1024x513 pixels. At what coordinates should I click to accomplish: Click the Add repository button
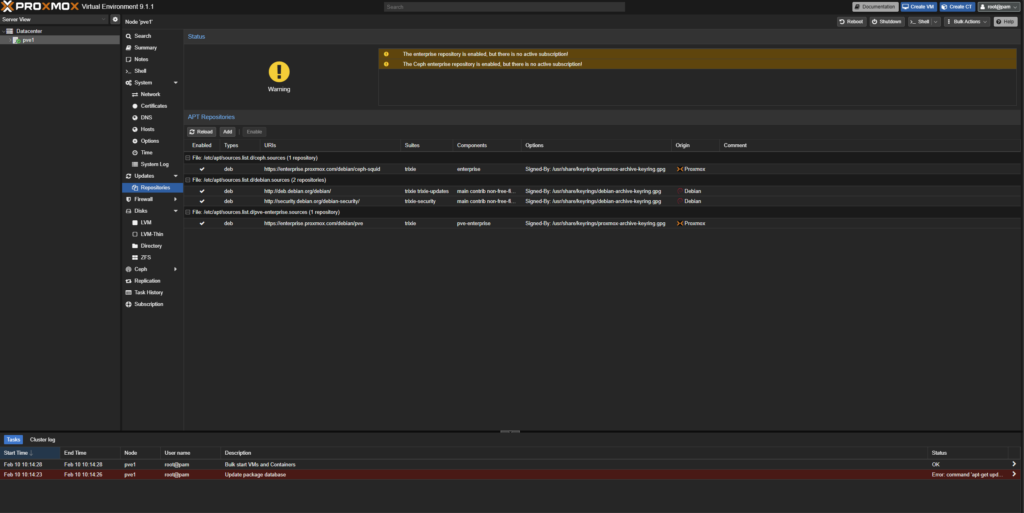227,132
